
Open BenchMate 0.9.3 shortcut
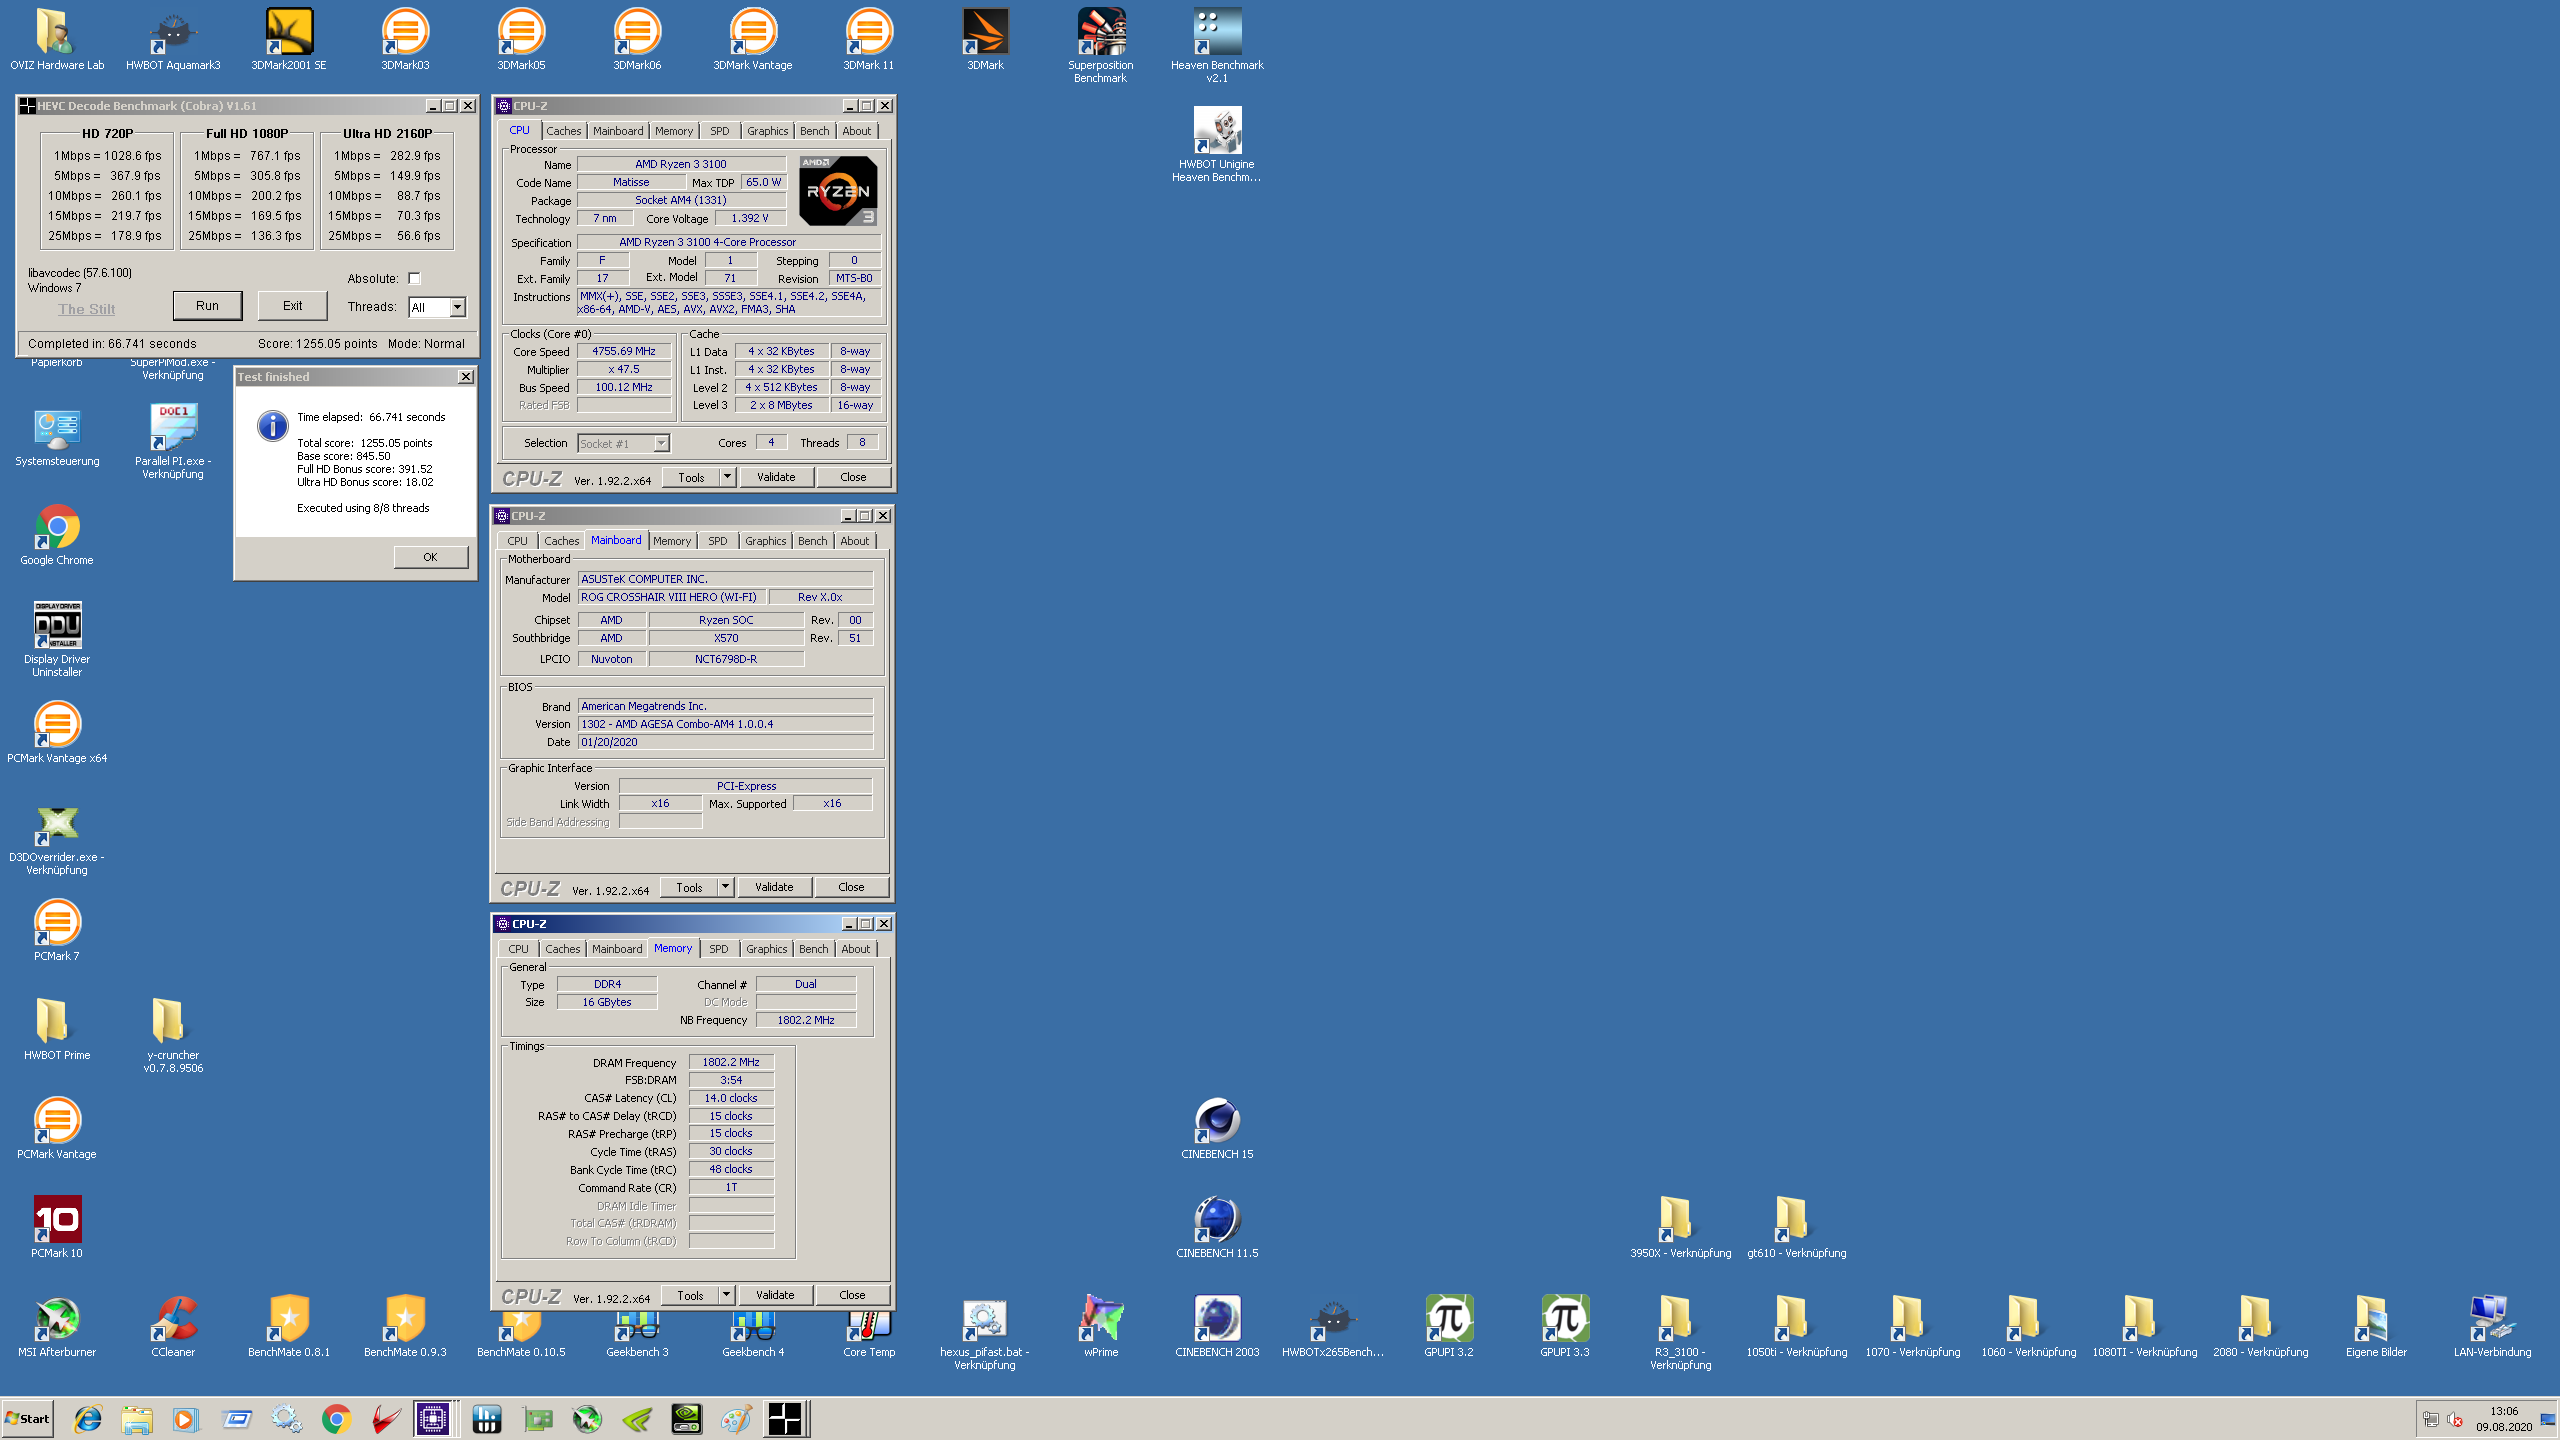point(405,1326)
